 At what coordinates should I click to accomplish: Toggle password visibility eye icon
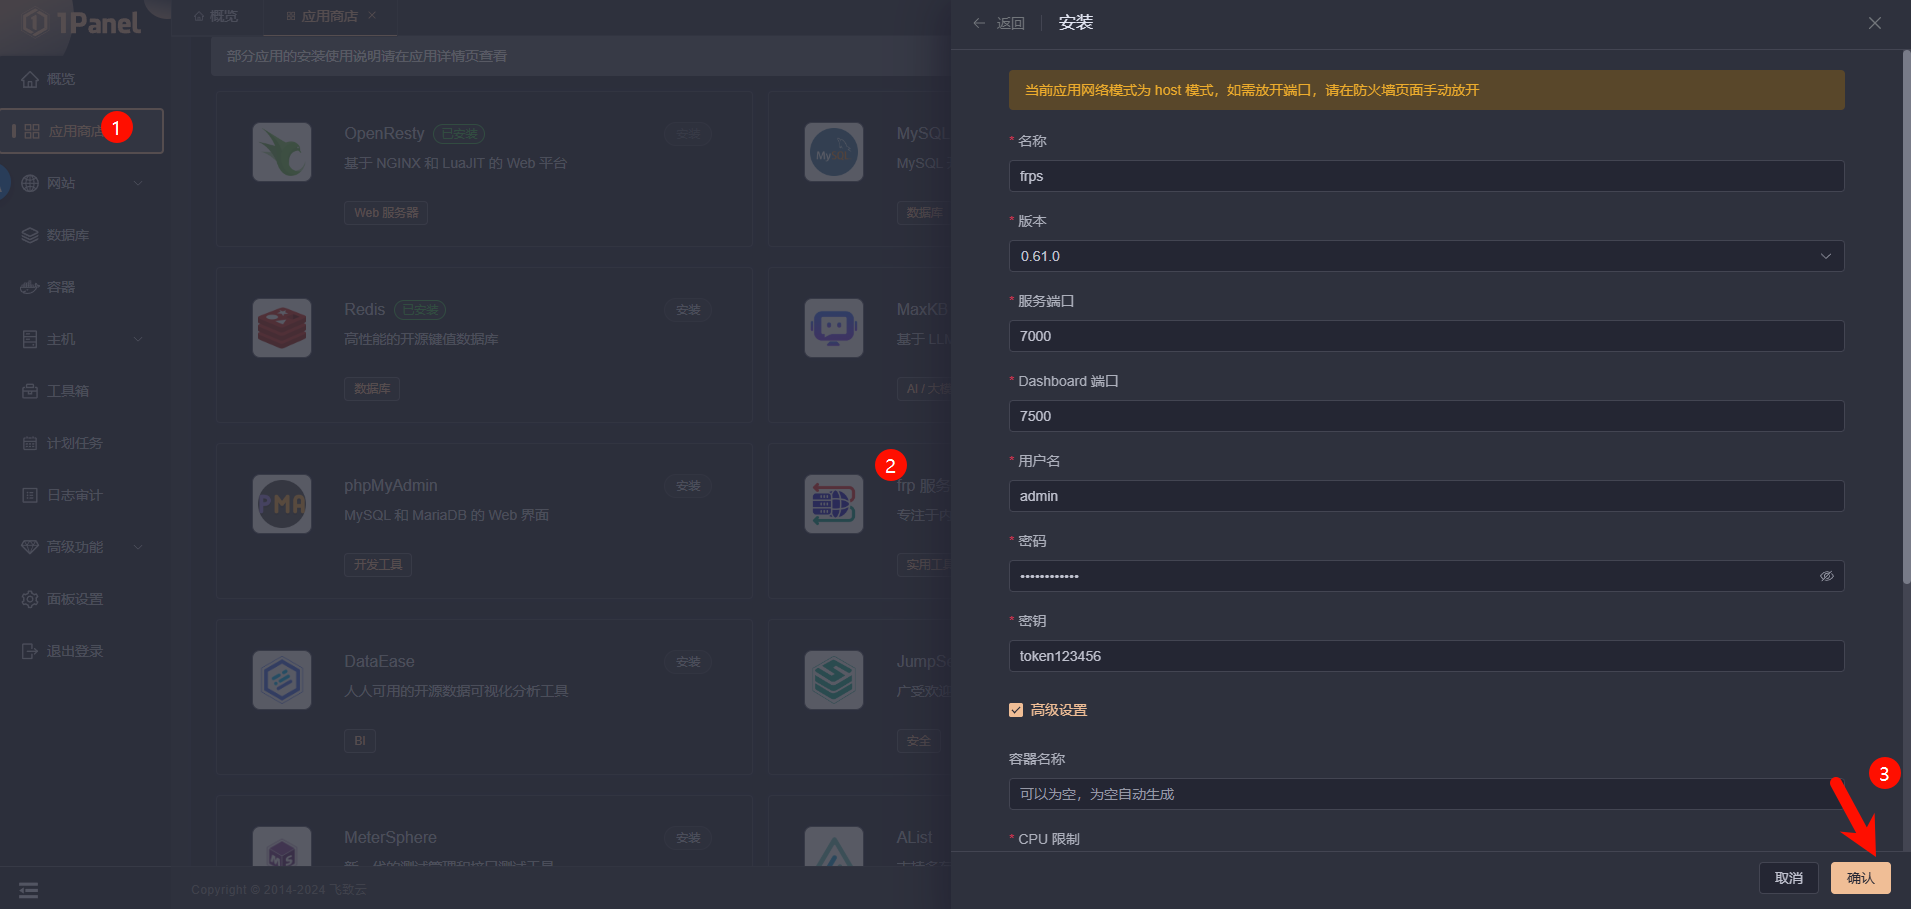click(x=1826, y=576)
